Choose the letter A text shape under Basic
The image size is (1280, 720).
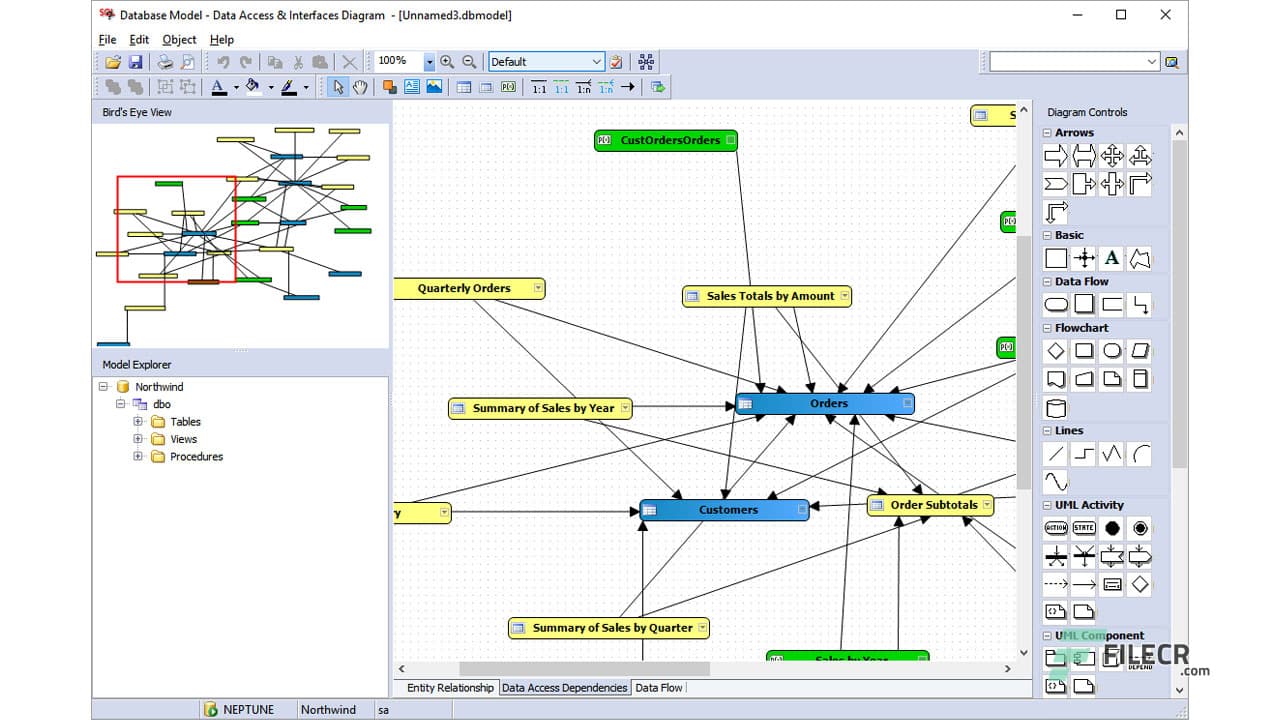pyautogui.click(x=1110, y=257)
